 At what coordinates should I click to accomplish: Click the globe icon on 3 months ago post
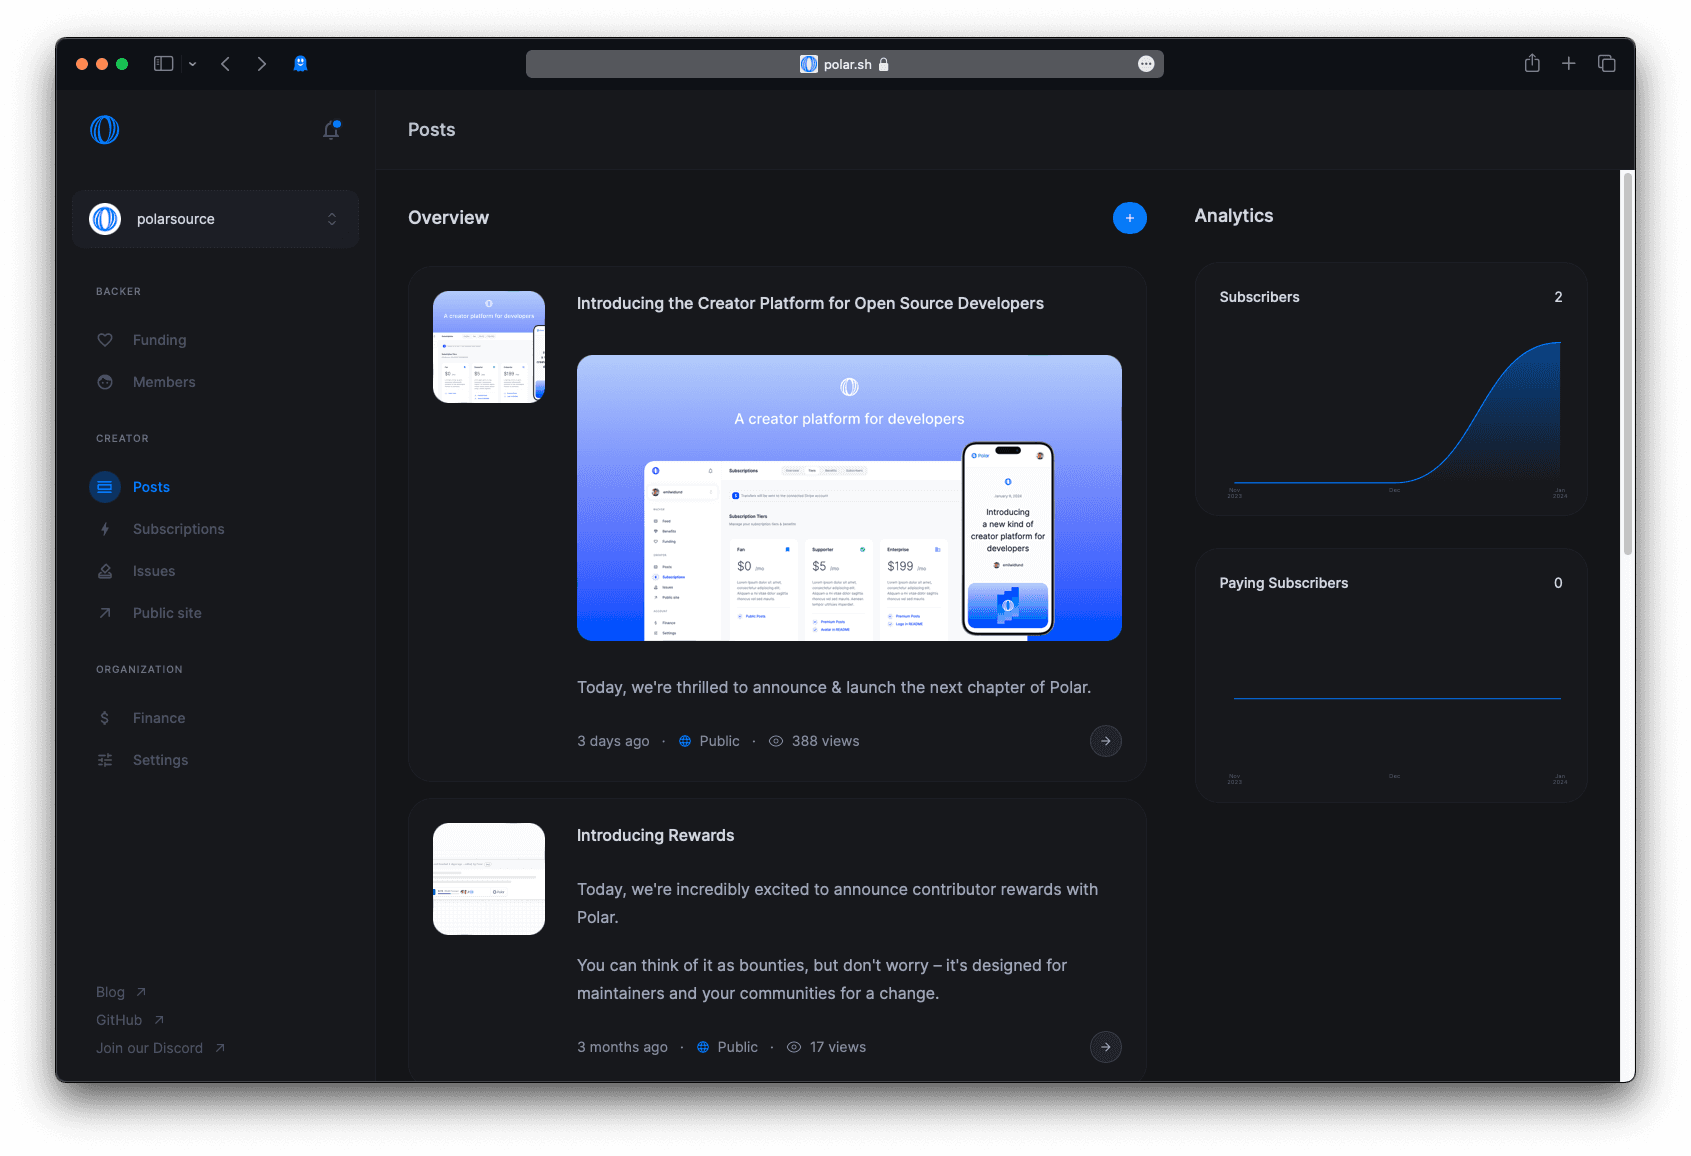tap(703, 1047)
